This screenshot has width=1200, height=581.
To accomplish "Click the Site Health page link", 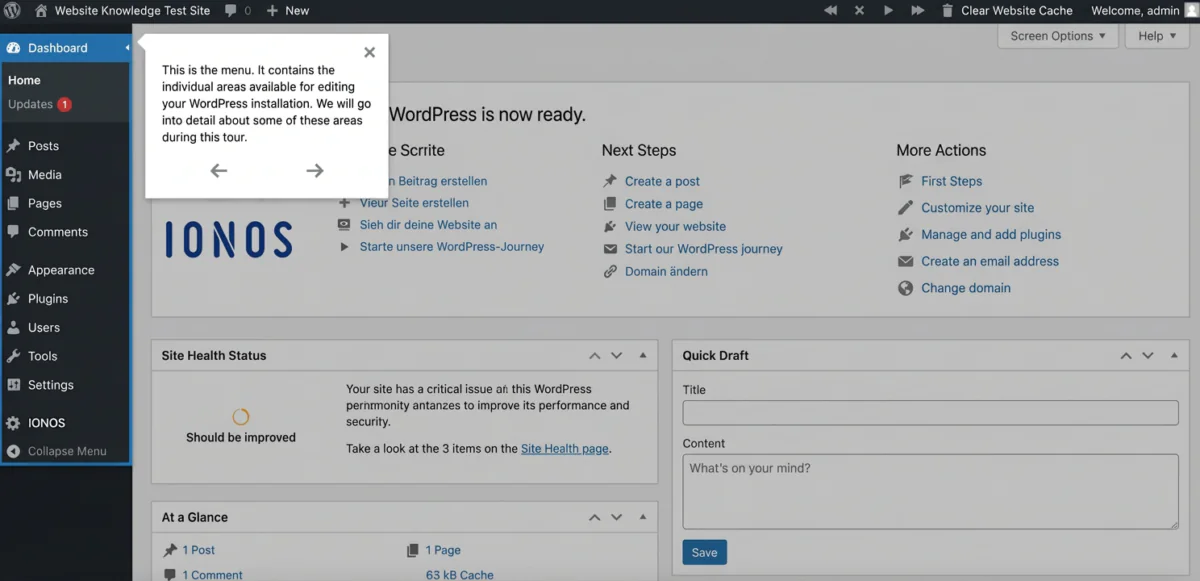I will (564, 449).
